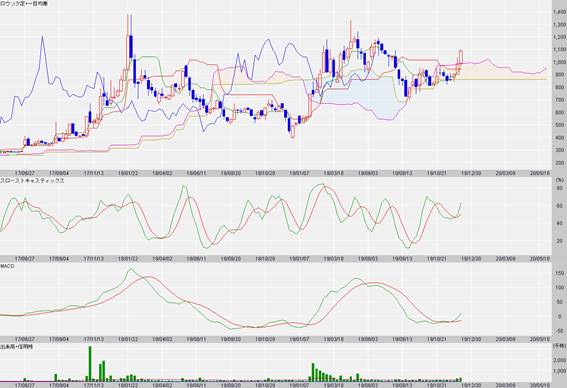
Task: Click the 1,000 price level label
Action: point(559,62)
